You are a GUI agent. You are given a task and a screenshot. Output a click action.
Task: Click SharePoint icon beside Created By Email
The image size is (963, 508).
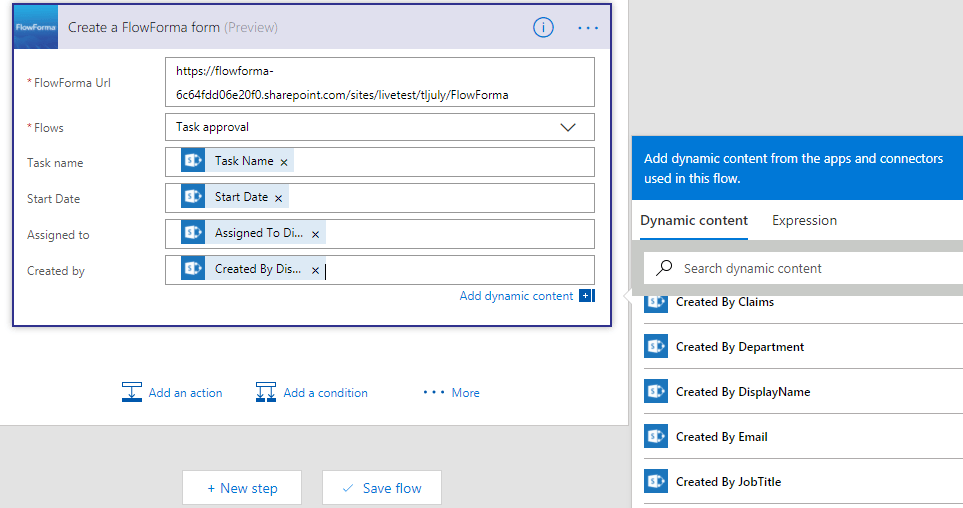656,437
